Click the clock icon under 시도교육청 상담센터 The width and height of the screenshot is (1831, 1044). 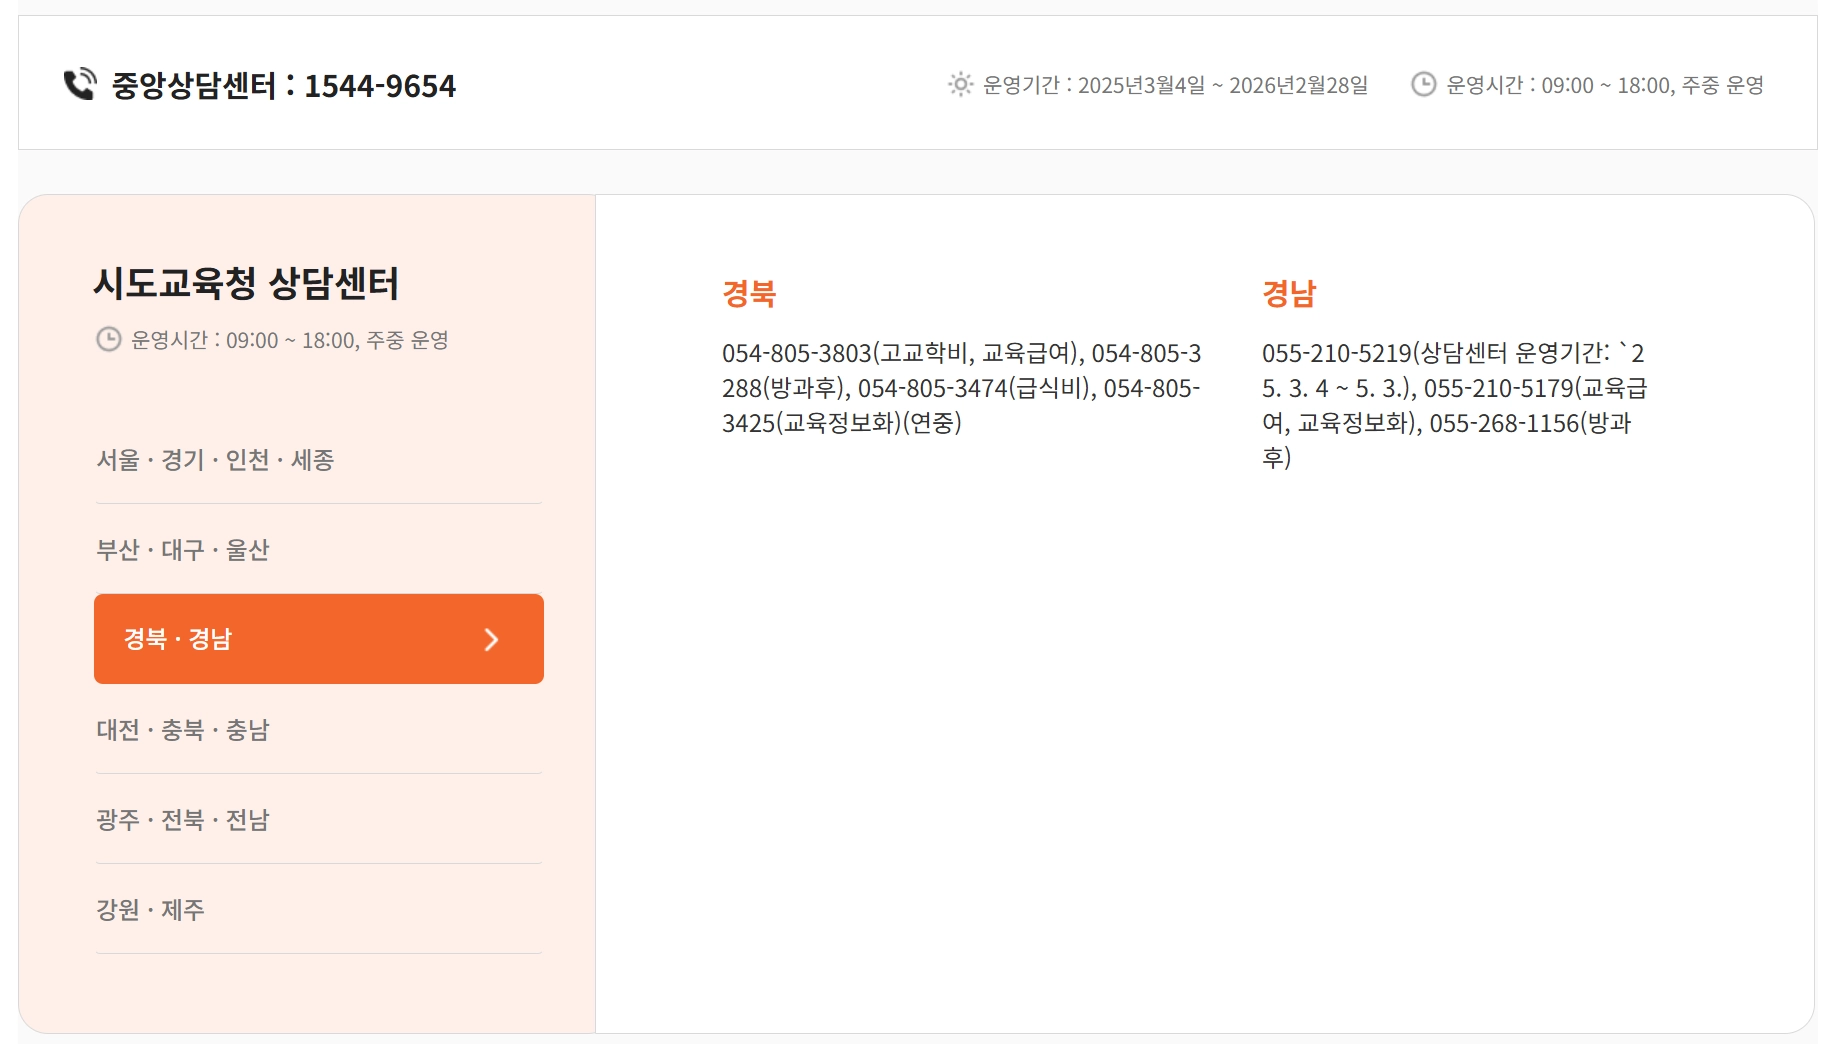coord(108,339)
